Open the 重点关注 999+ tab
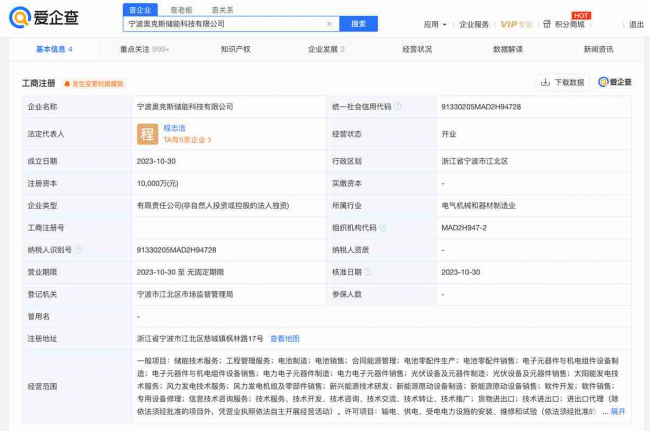650x431 pixels. 145,49
